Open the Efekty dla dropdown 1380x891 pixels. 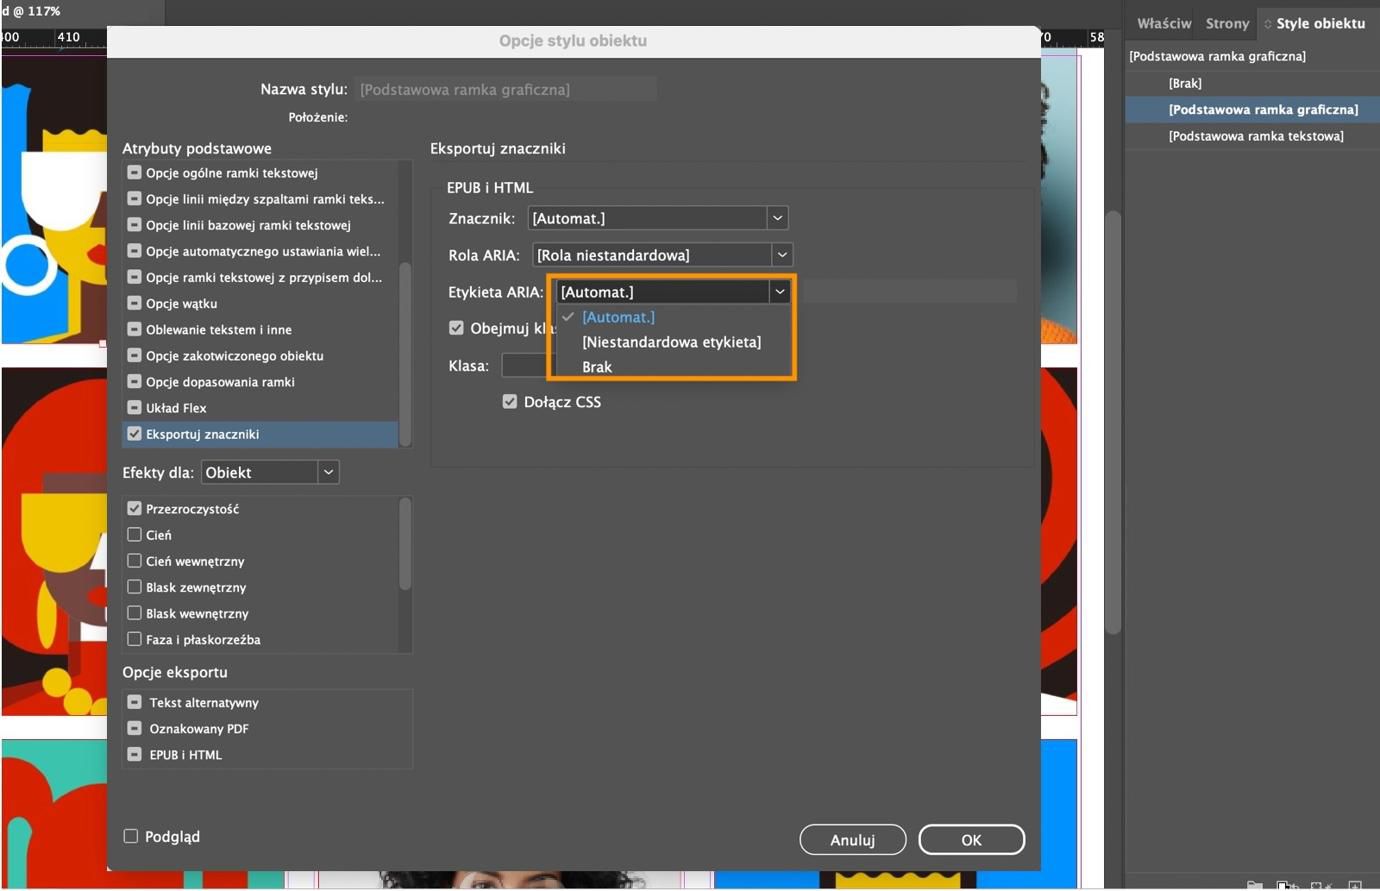[270, 472]
